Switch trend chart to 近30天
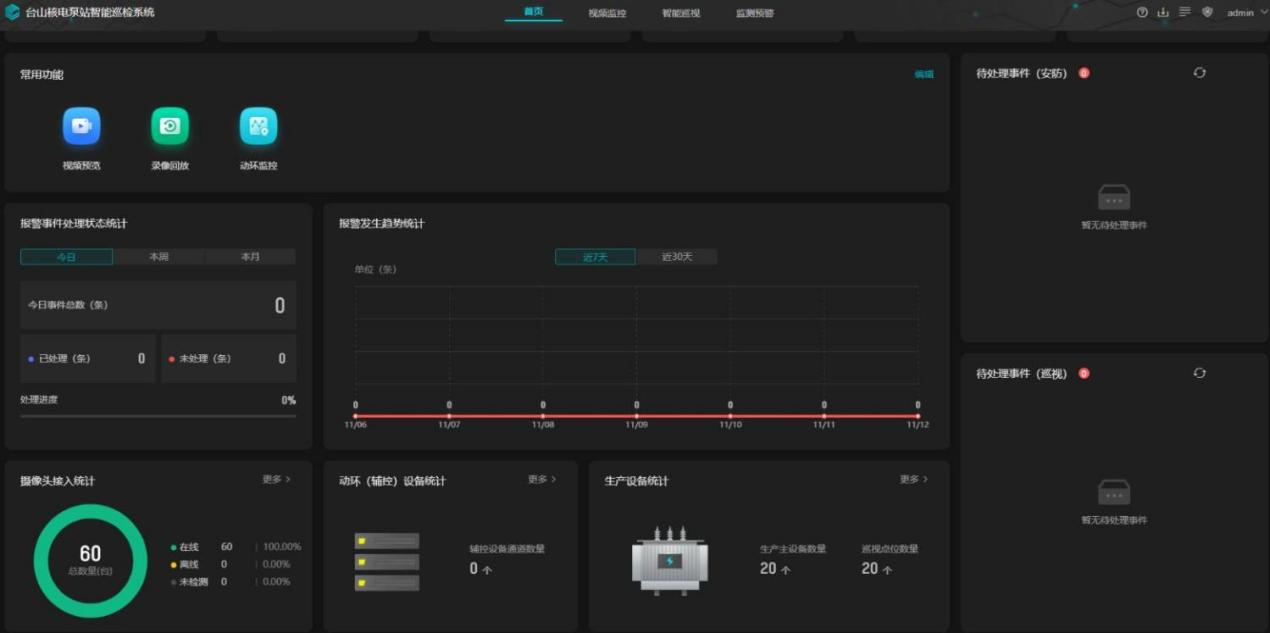The image size is (1270, 633). coord(676,257)
